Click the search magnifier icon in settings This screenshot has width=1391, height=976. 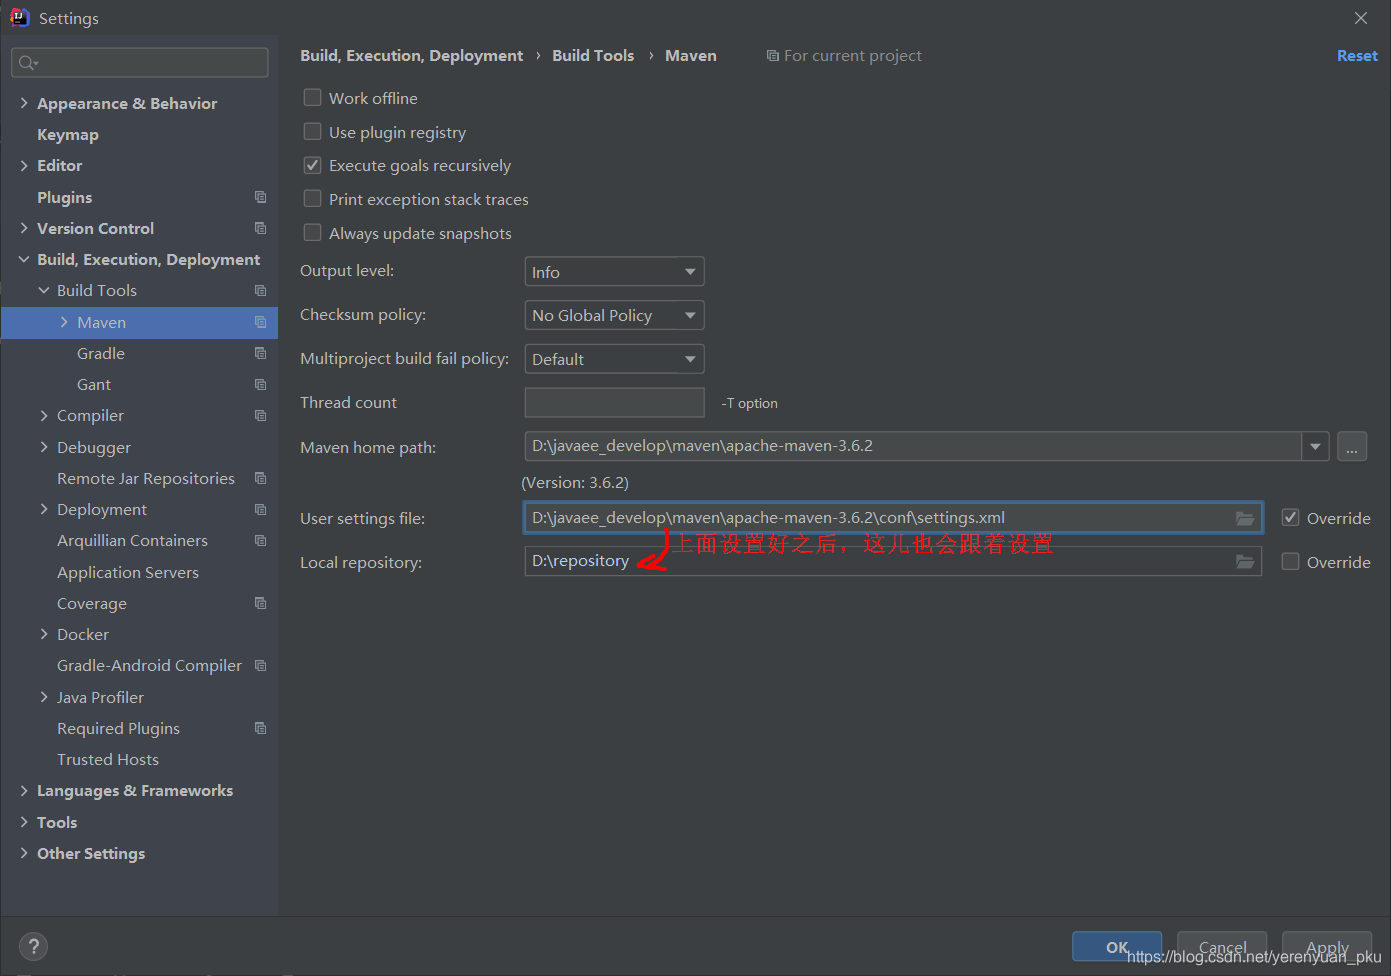coord(27,63)
